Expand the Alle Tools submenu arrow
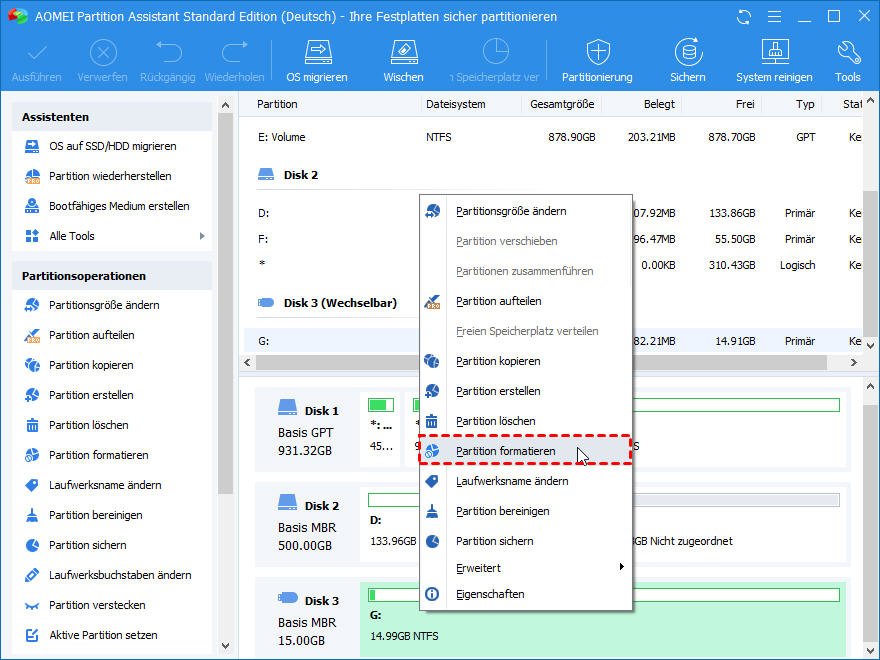Image resolution: width=880 pixels, height=660 pixels. point(202,236)
